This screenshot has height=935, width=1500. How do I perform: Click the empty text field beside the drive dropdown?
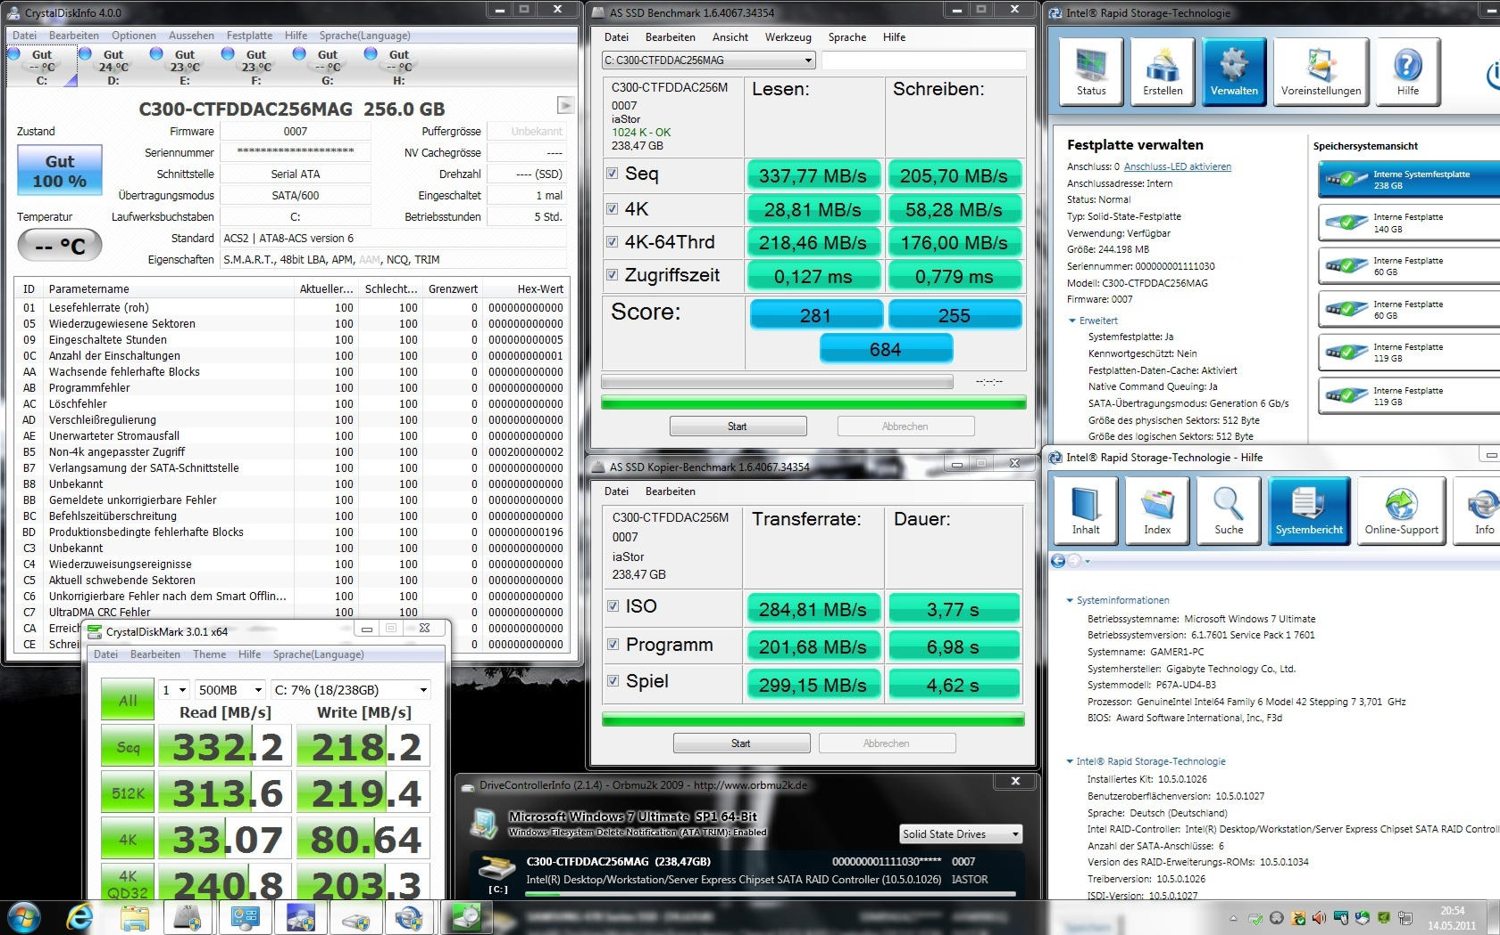point(923,60)
